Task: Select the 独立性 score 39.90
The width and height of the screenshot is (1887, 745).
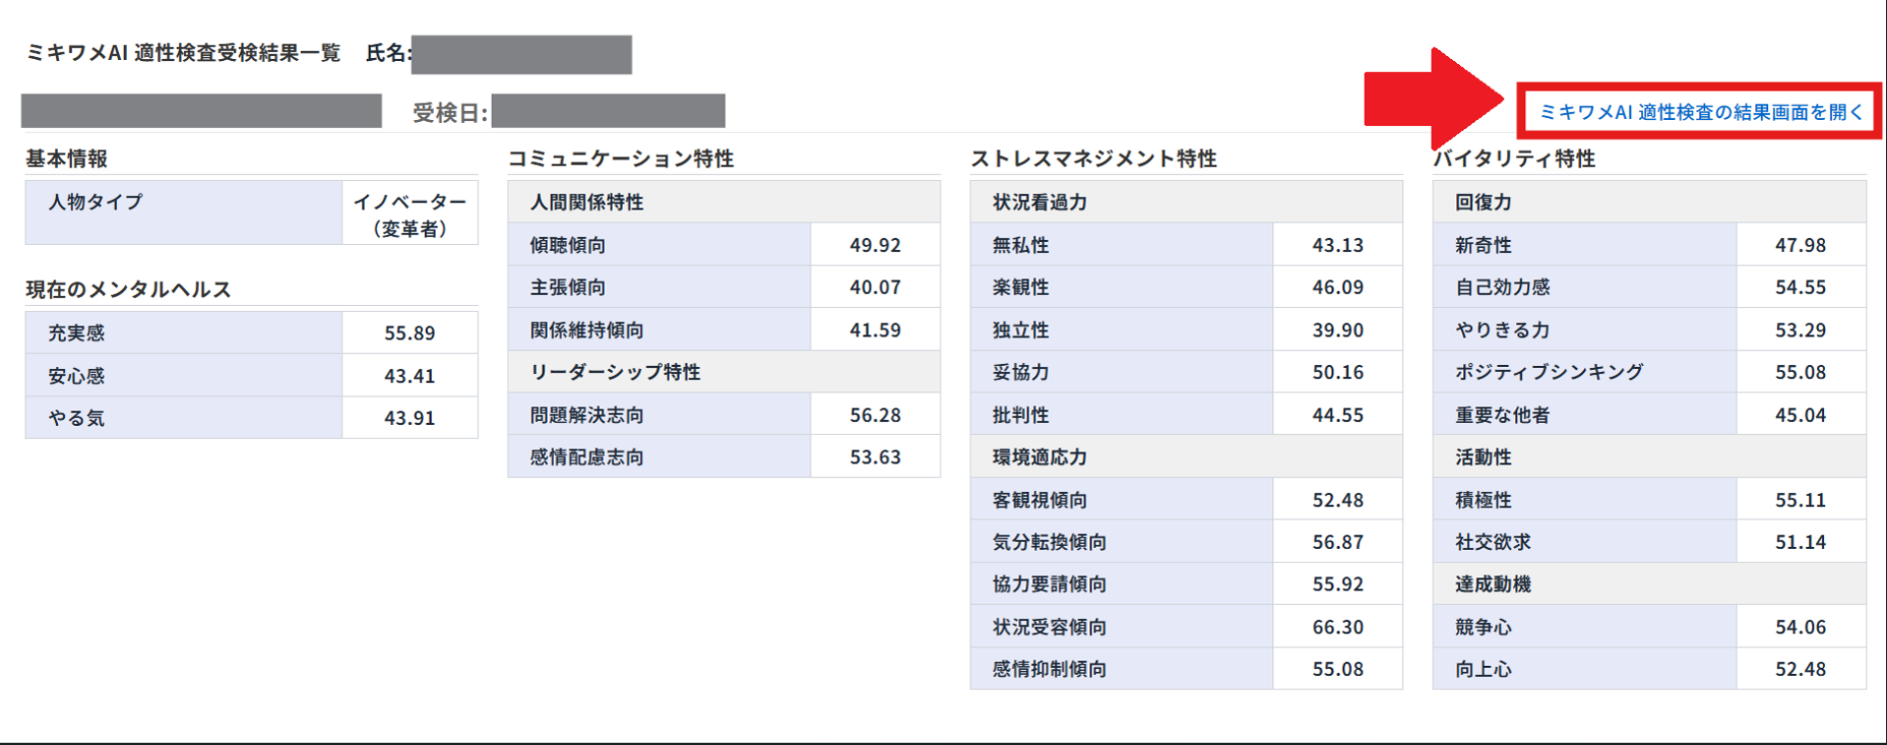Action: (x=1337, y=330)
